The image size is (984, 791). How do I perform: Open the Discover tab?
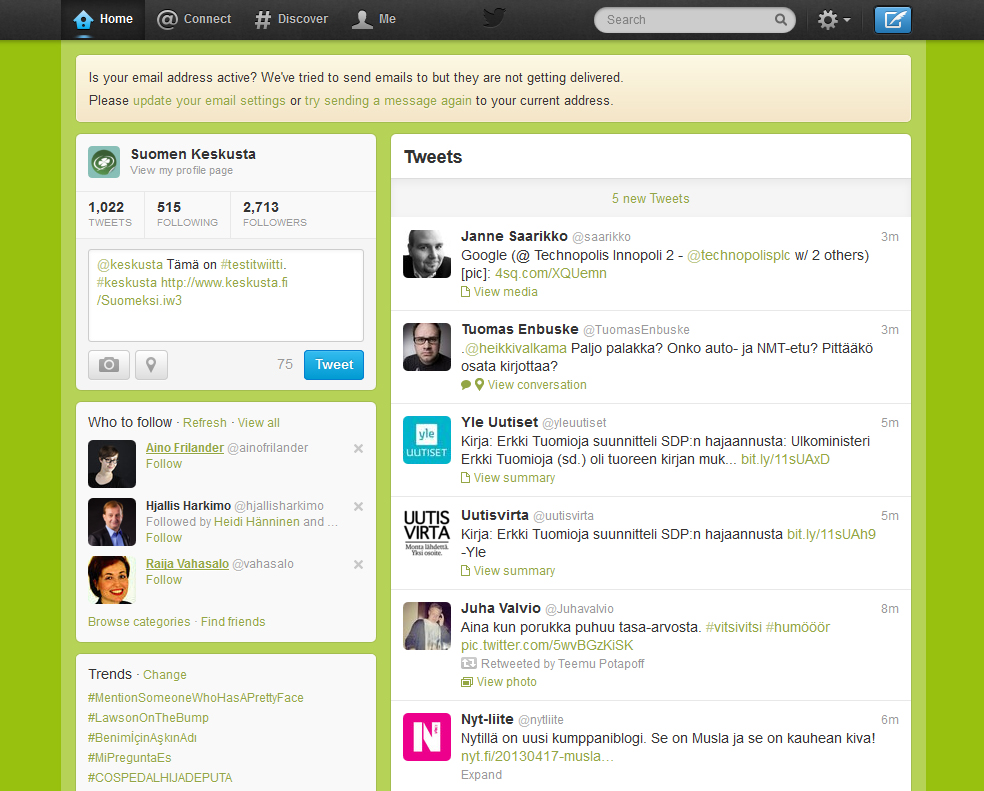click(291, 19)
